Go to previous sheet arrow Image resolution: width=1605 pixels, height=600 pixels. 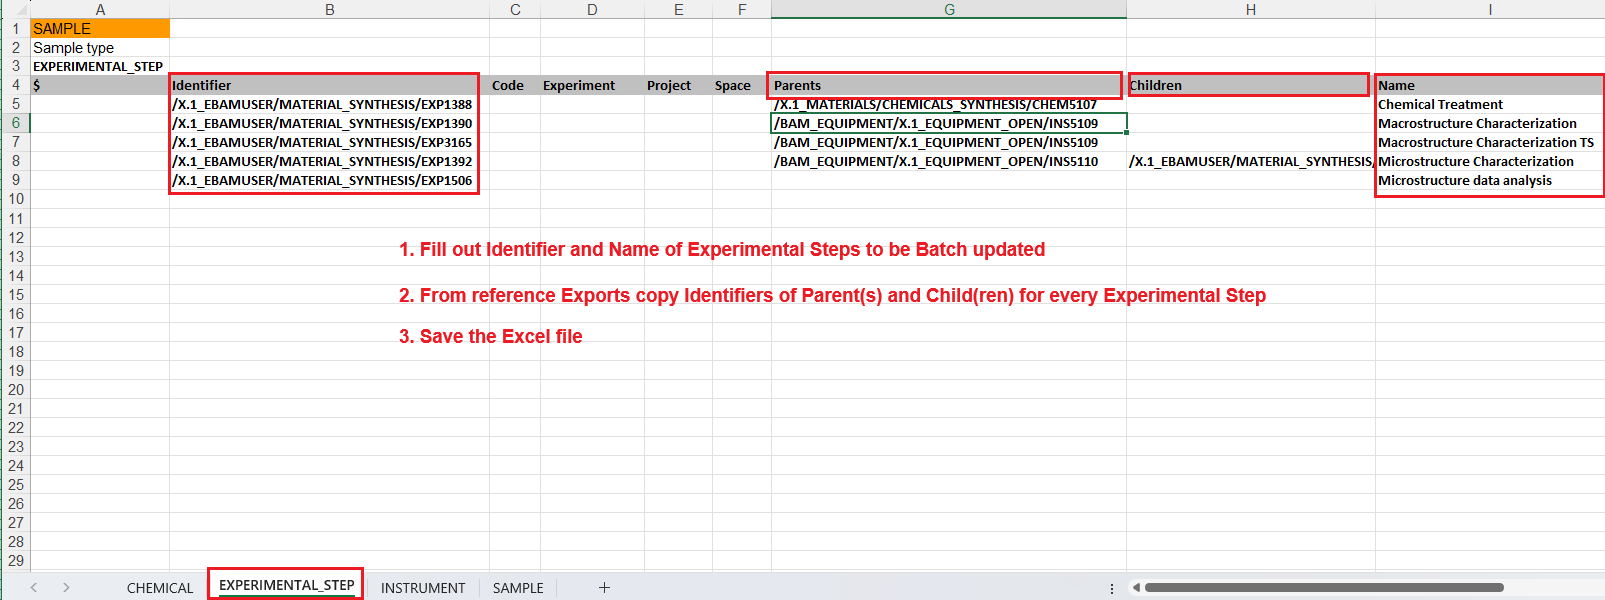pyautogui.click(x=34, y=588)
